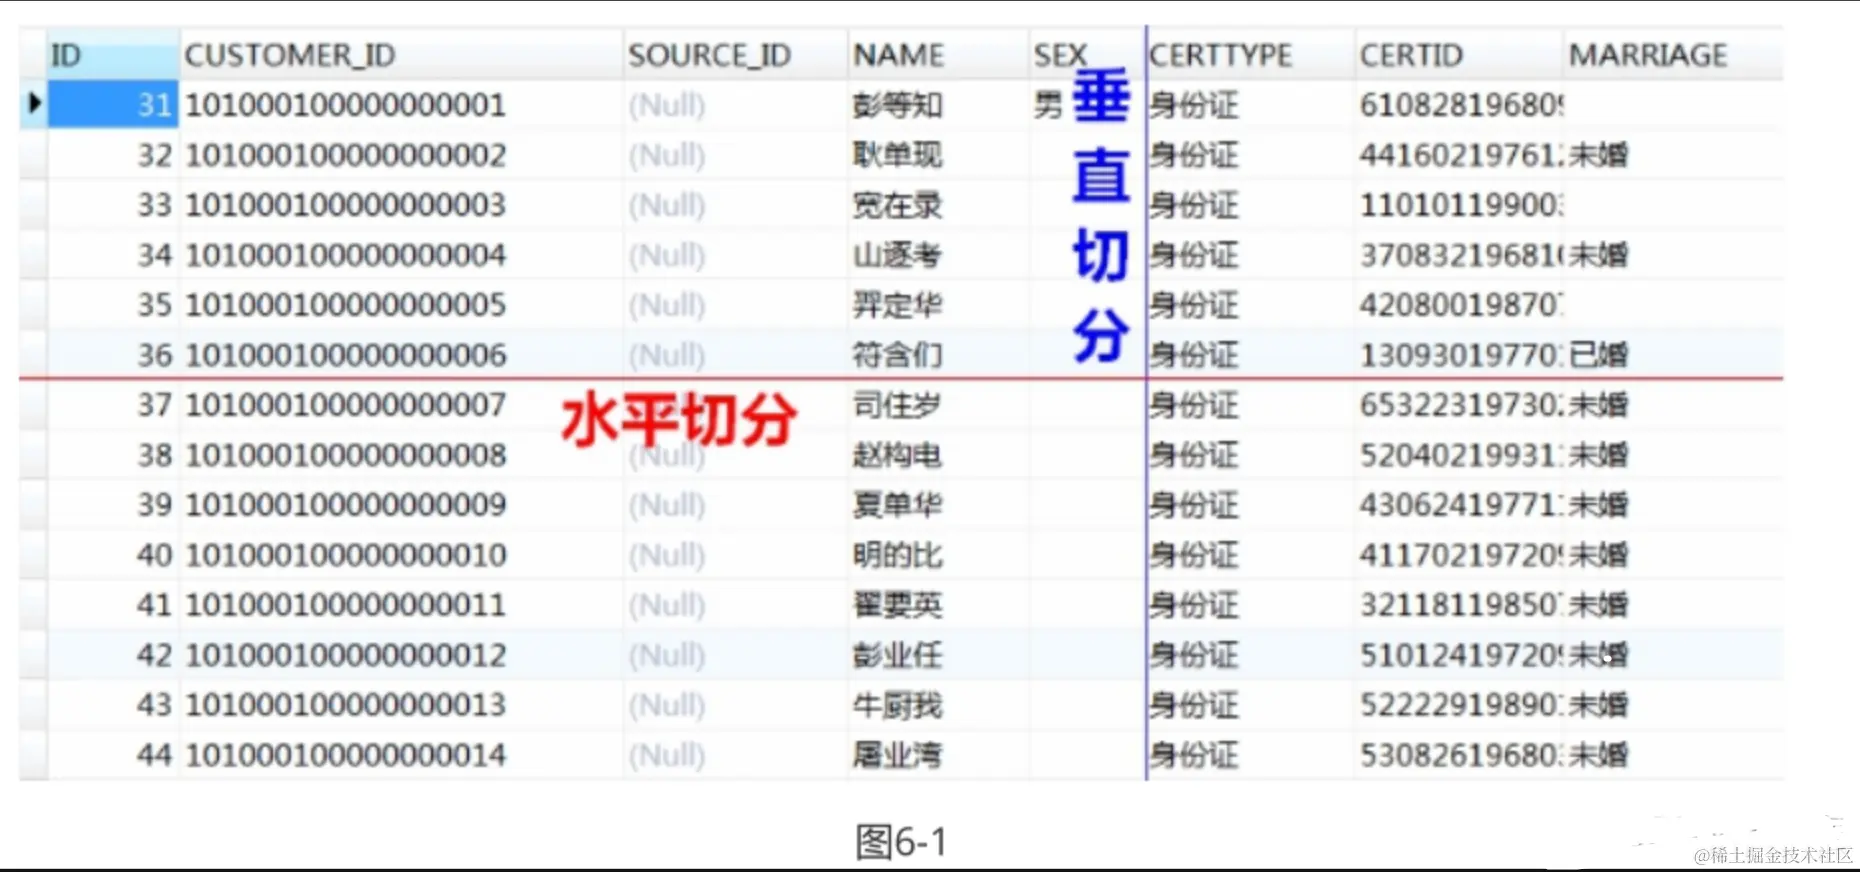Select ID cell 40

[x=113, y=555]
